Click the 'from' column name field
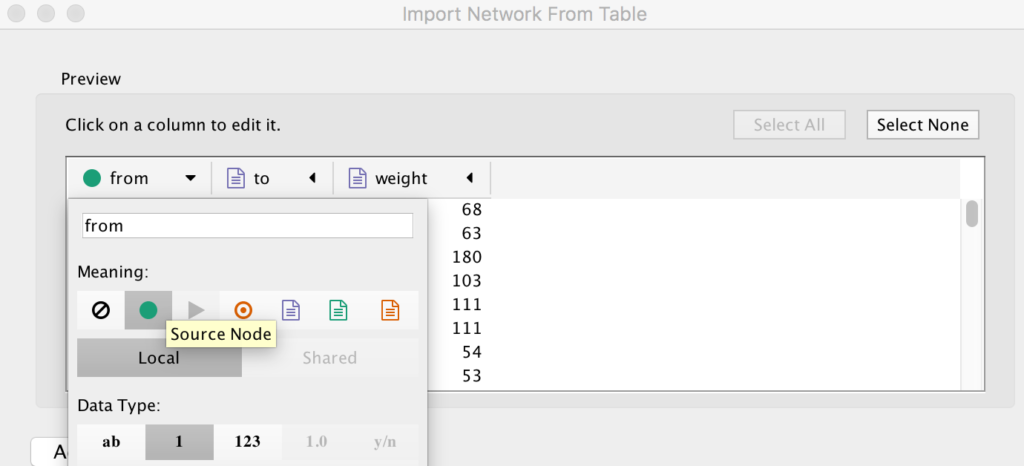 click(248, 226)
